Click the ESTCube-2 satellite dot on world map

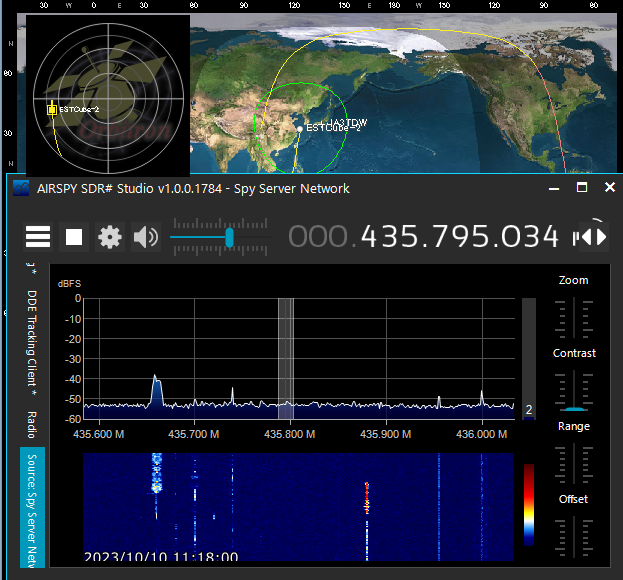pos(300,129)
